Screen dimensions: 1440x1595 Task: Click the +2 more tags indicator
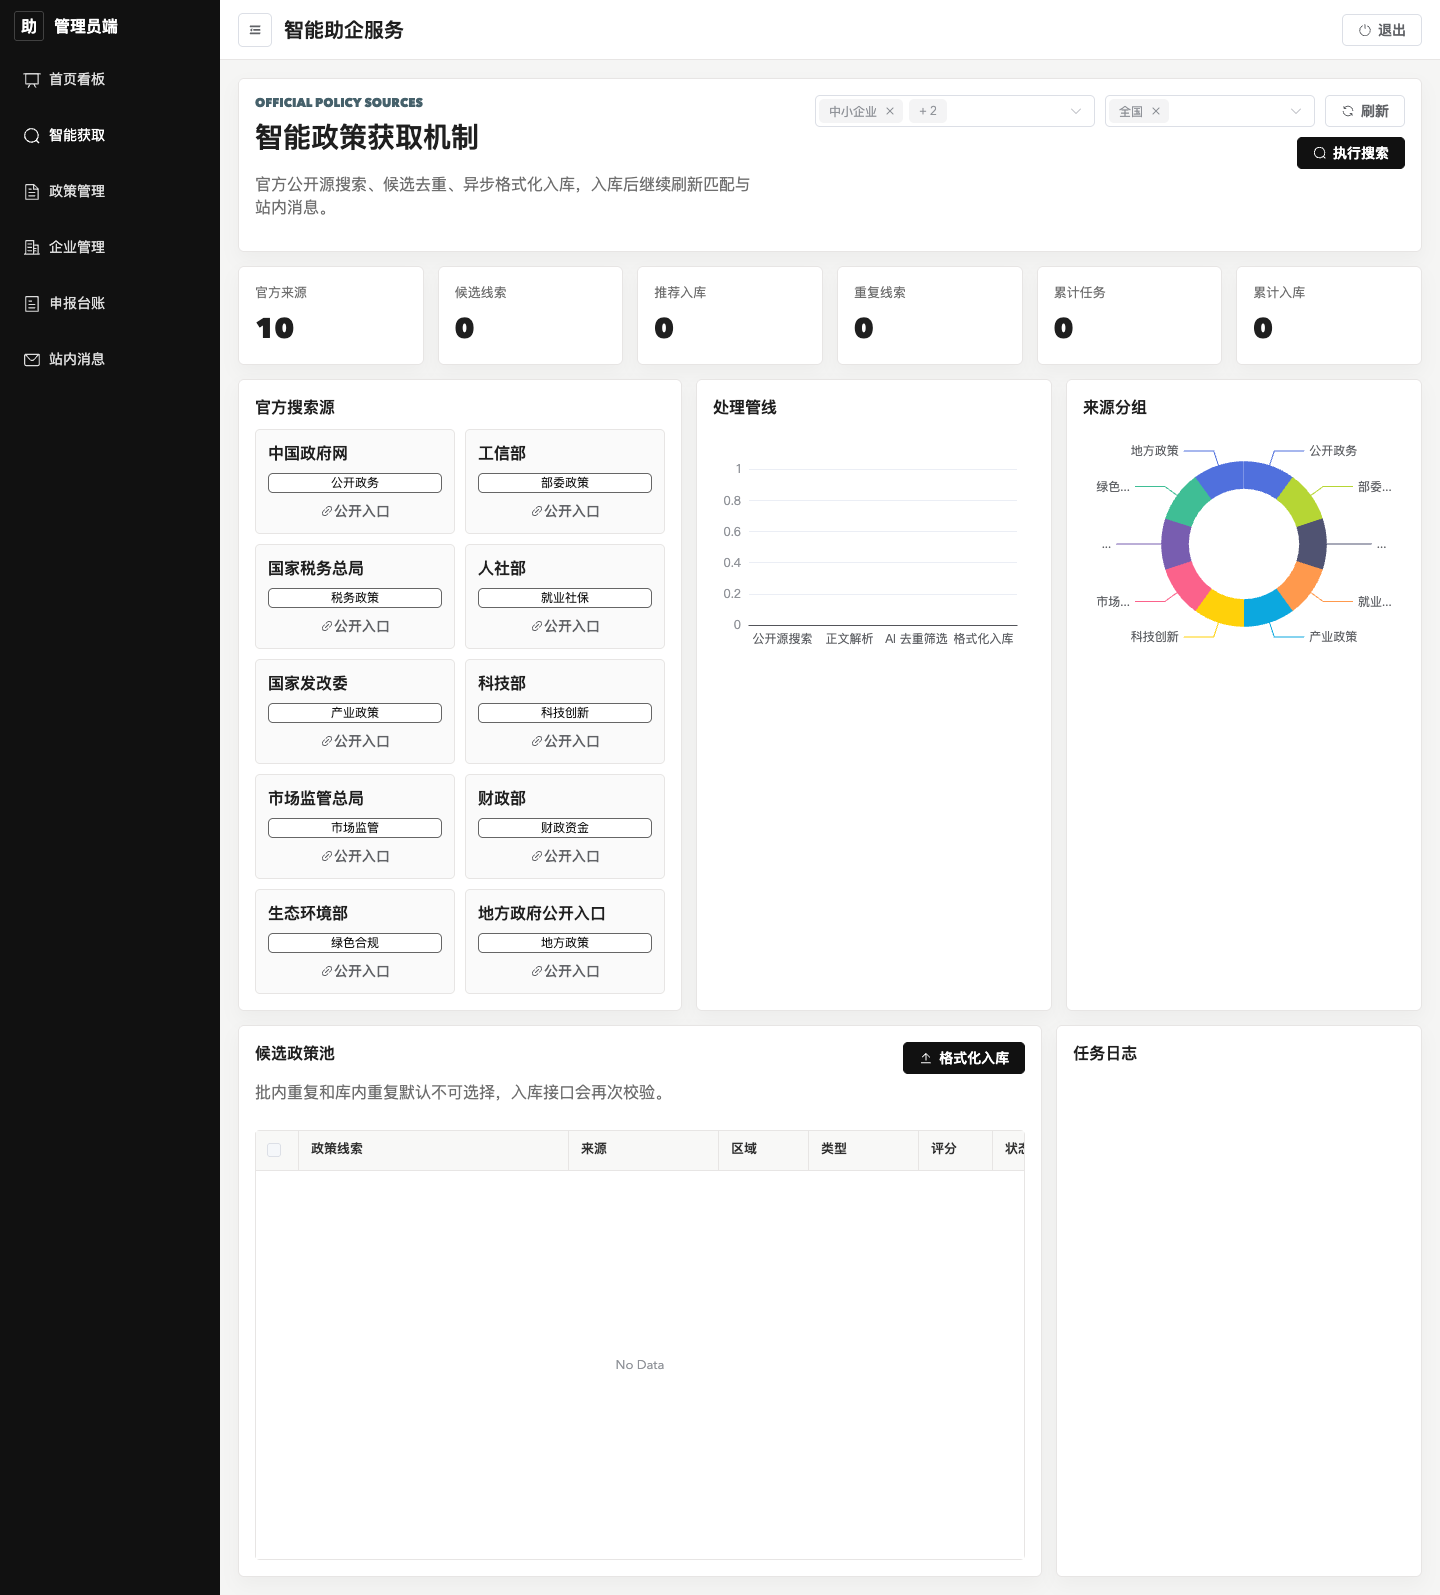[x=928, y=111]
